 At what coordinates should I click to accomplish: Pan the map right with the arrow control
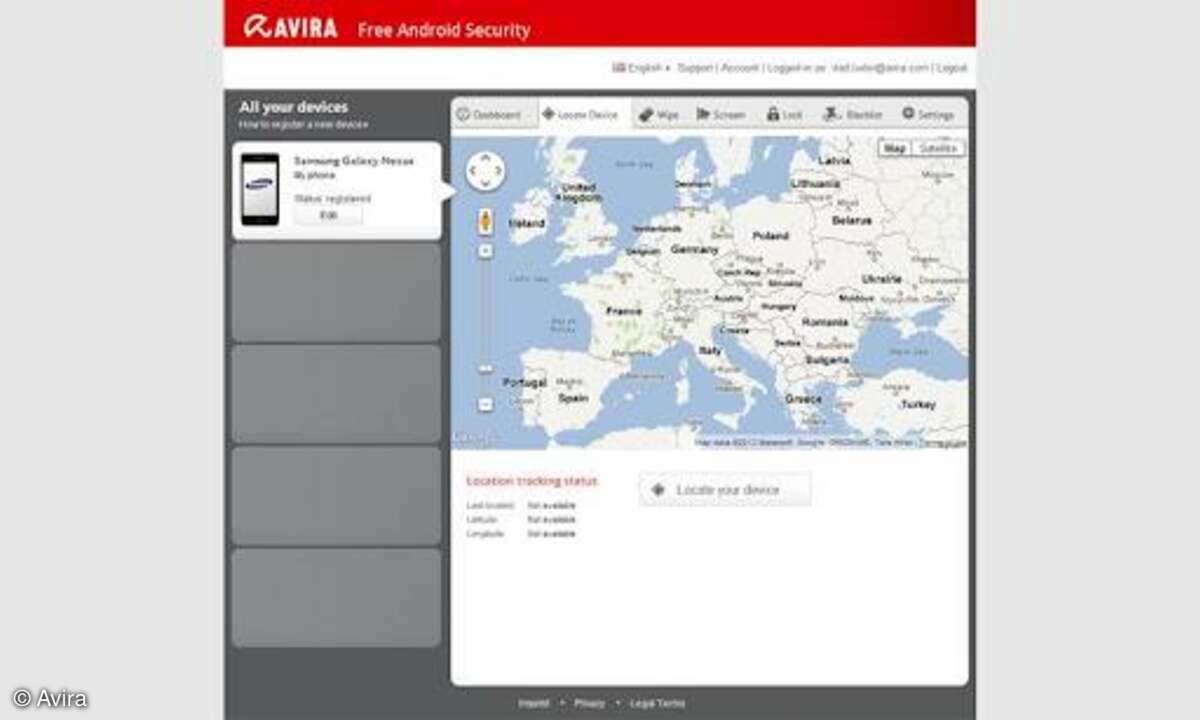[x=498, y=171]
